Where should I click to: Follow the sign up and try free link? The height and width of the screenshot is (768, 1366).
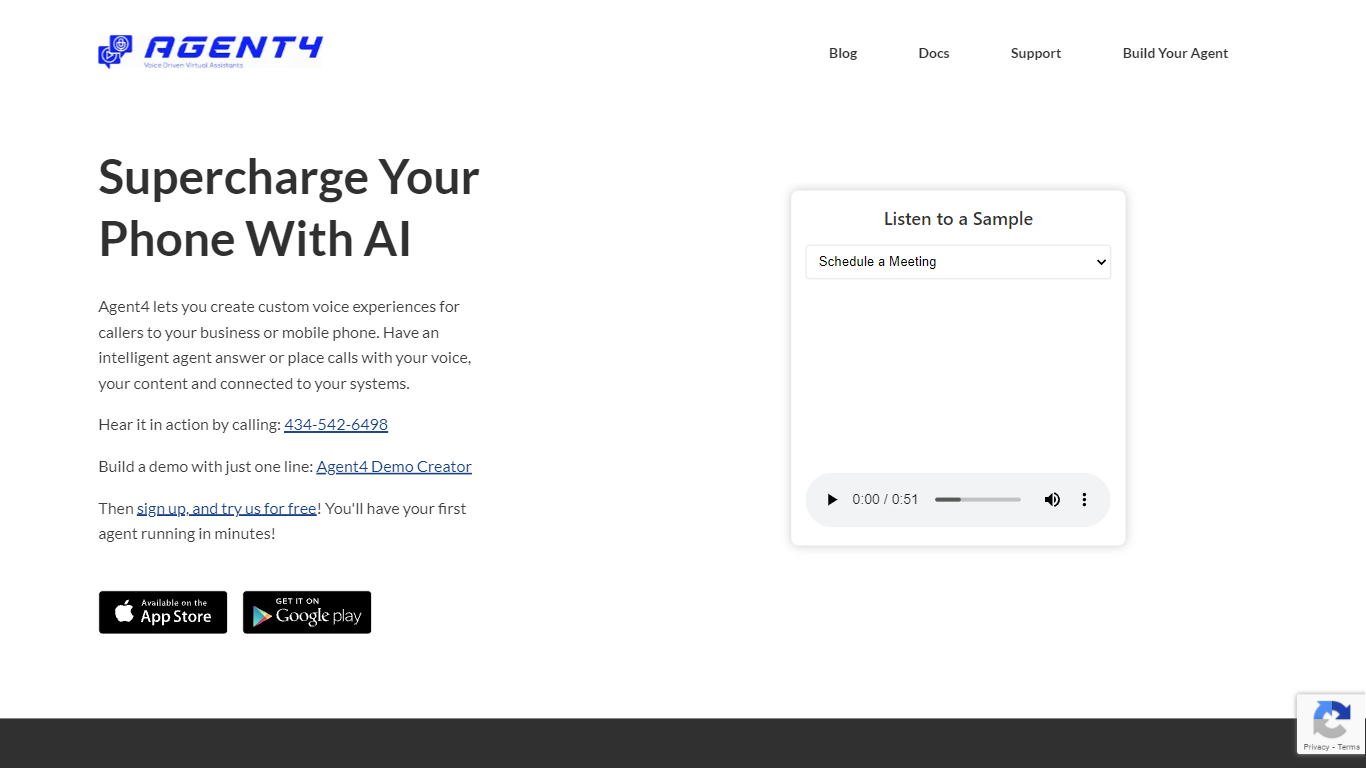pyautogui.click(x=227, y=508)
